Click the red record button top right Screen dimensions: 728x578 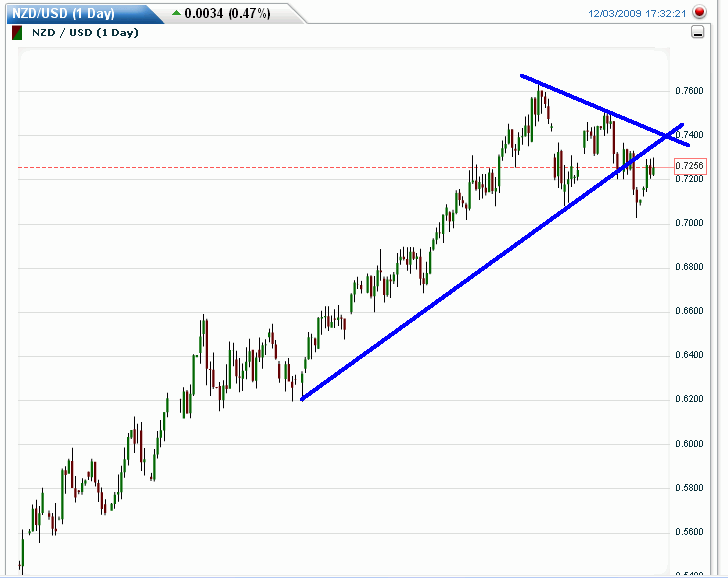(699, 12)
